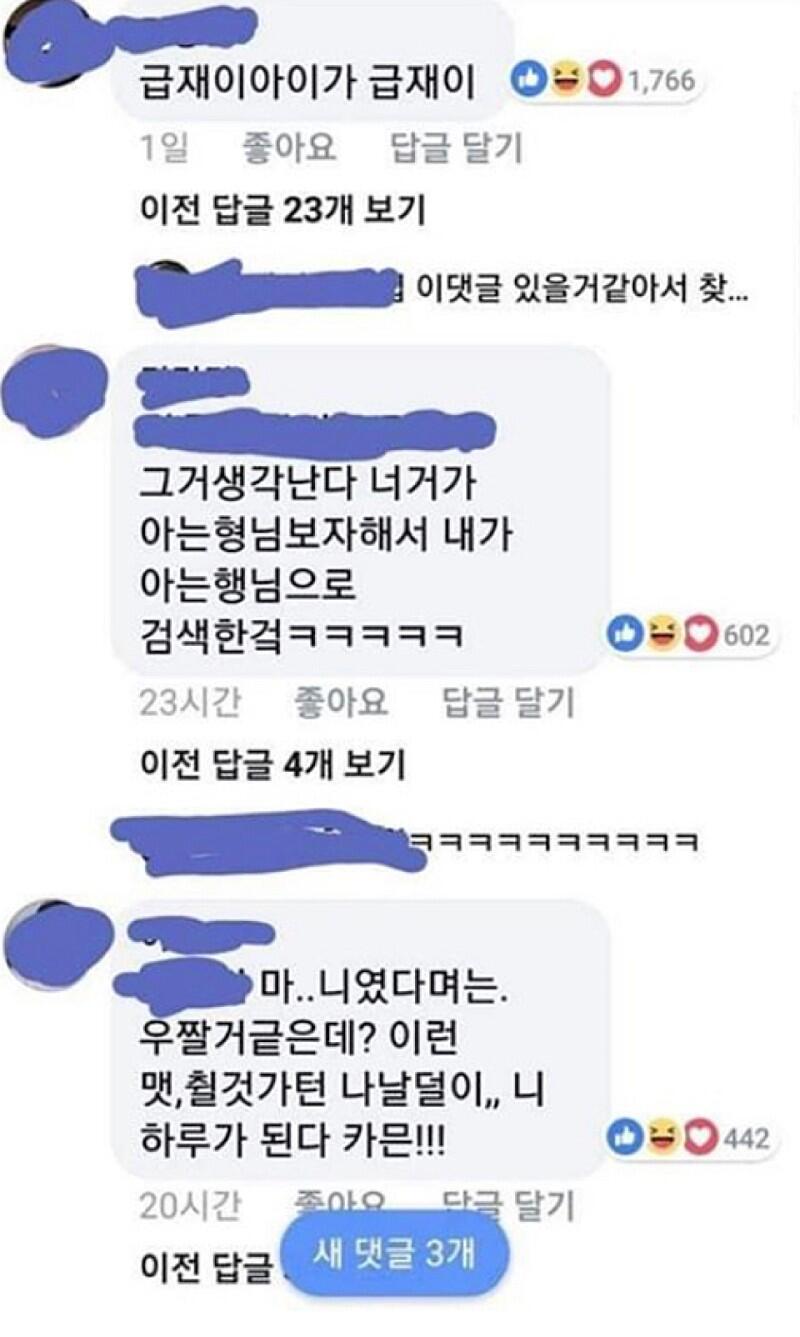Reply to the top comment via 답글 달기

click(456, 150)
